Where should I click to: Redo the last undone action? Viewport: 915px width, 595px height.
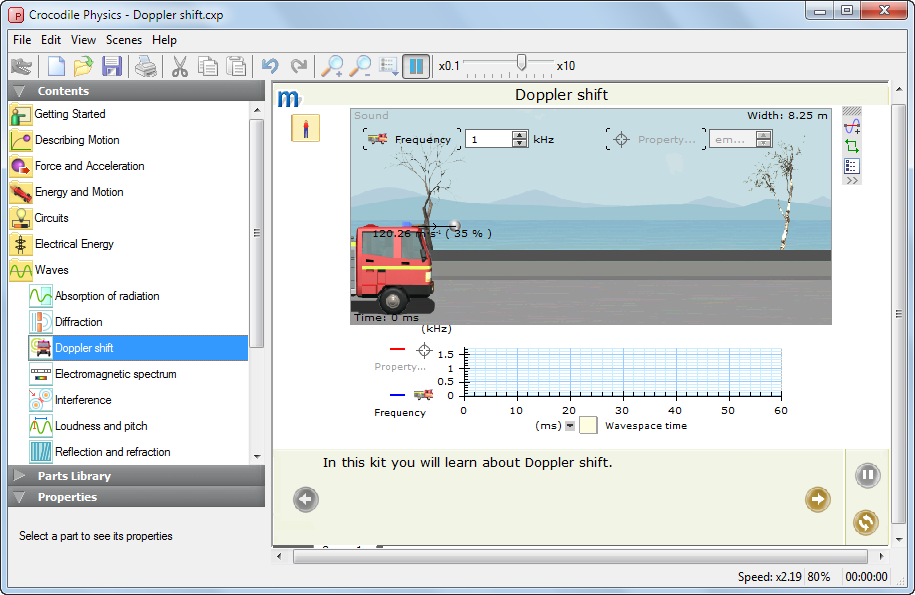[x=298, y=66]
